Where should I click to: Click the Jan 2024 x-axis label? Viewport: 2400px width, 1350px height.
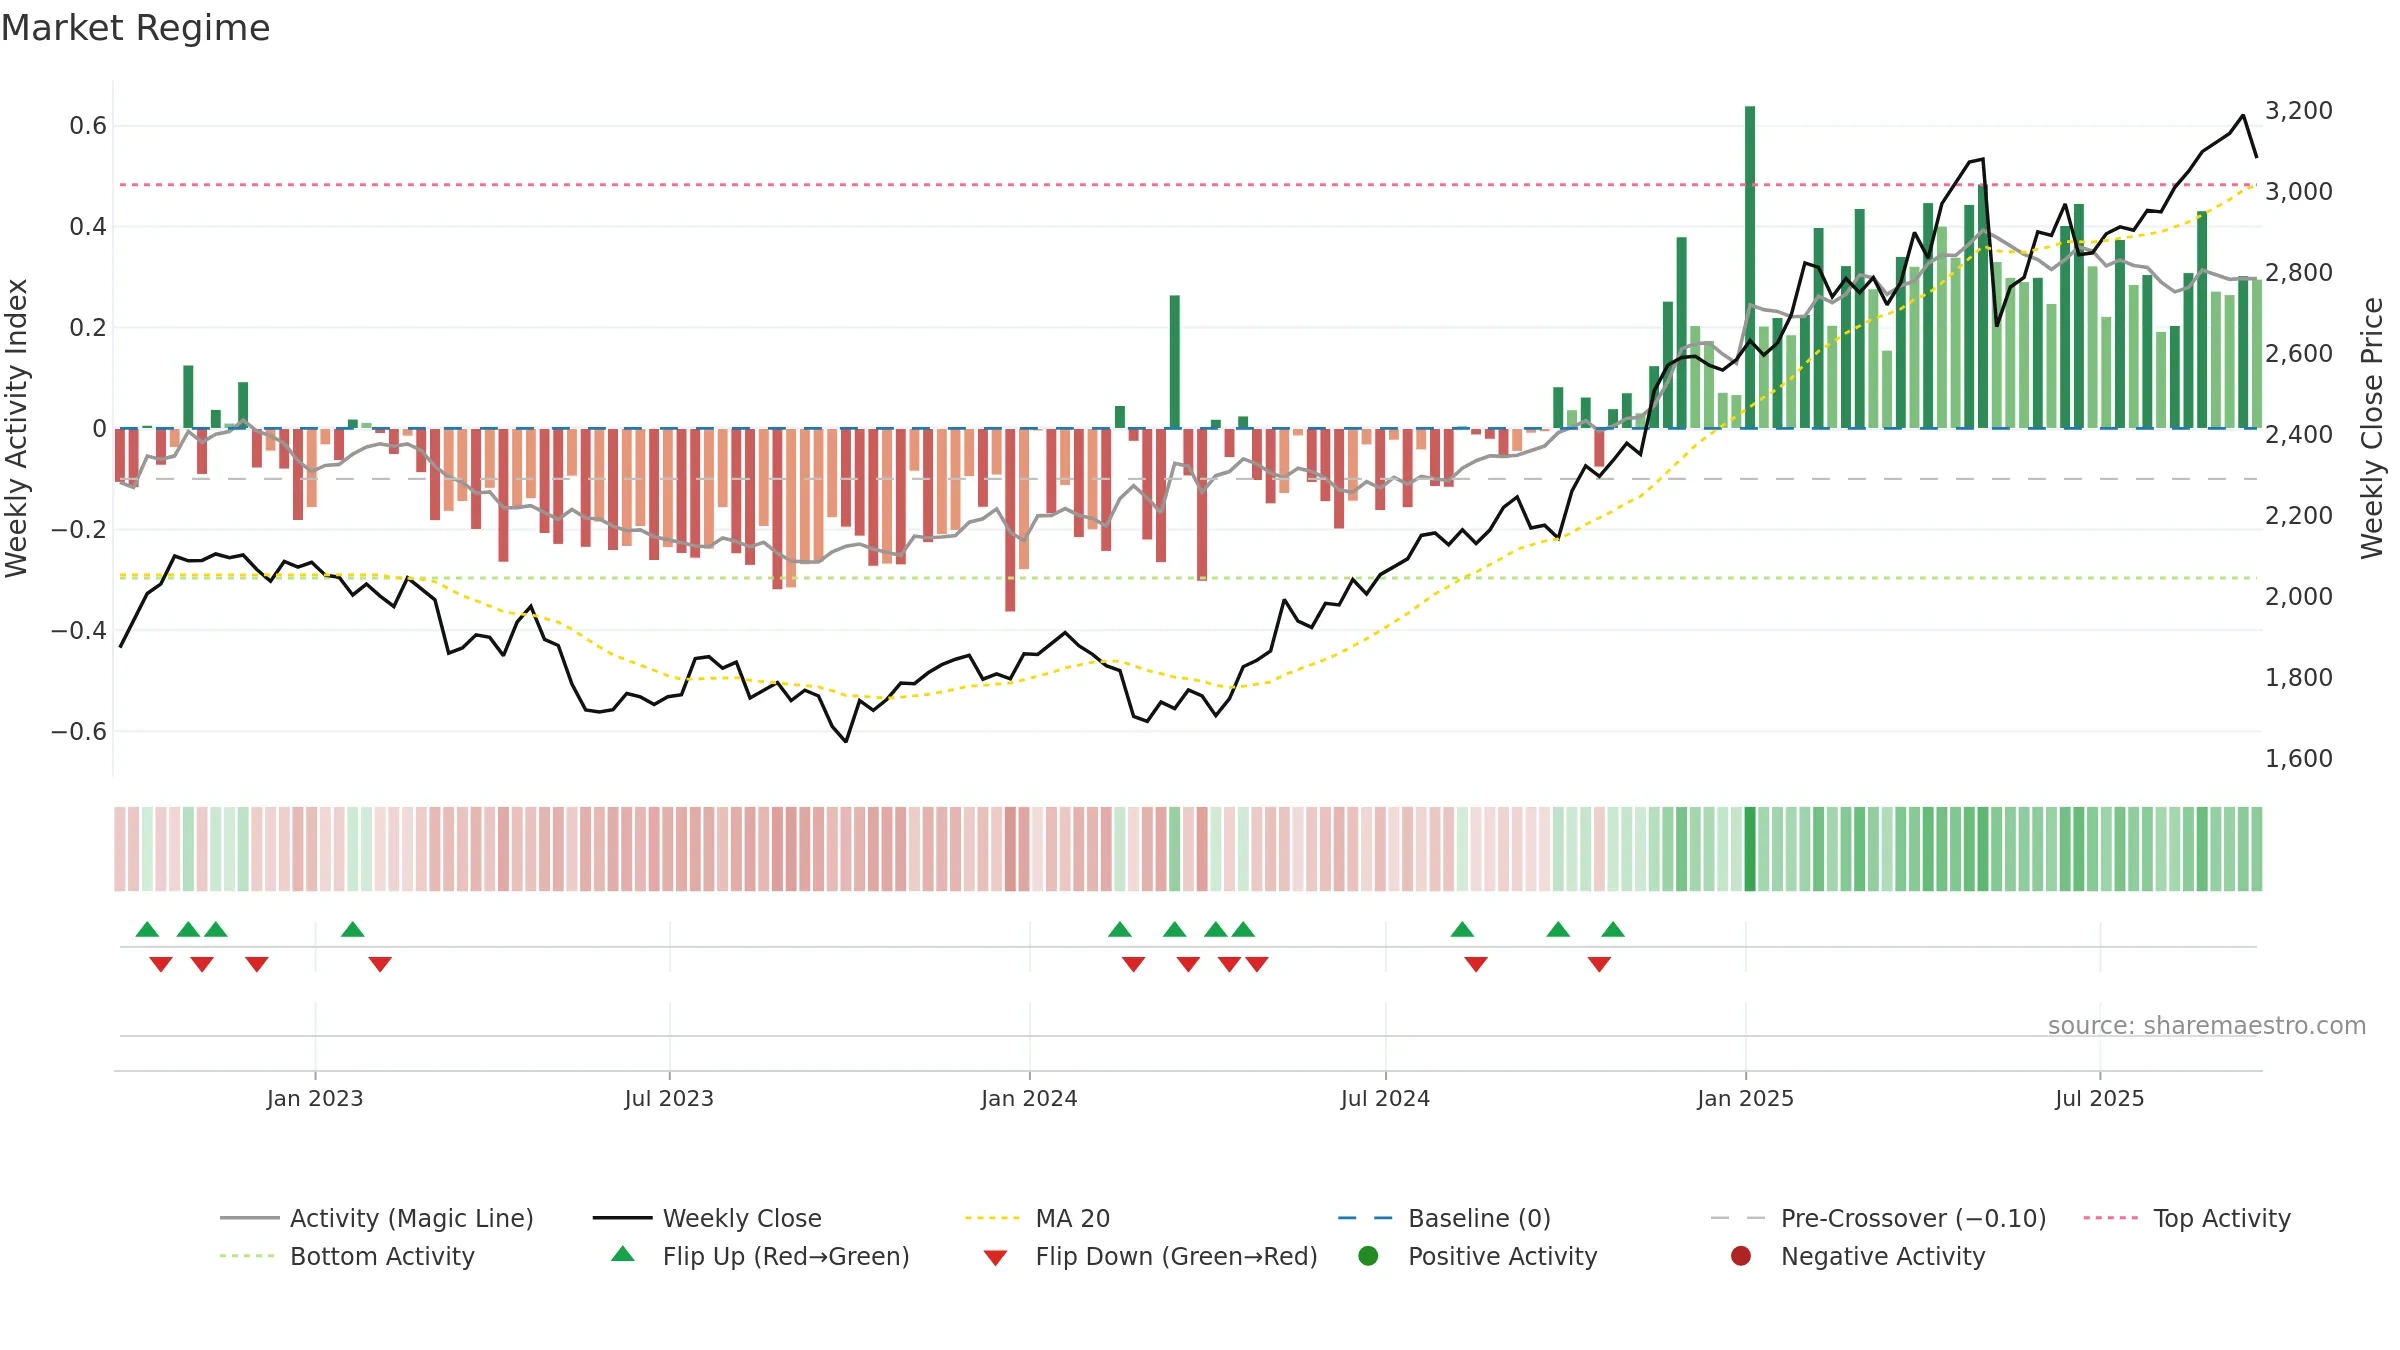tap(1029, 1098)
